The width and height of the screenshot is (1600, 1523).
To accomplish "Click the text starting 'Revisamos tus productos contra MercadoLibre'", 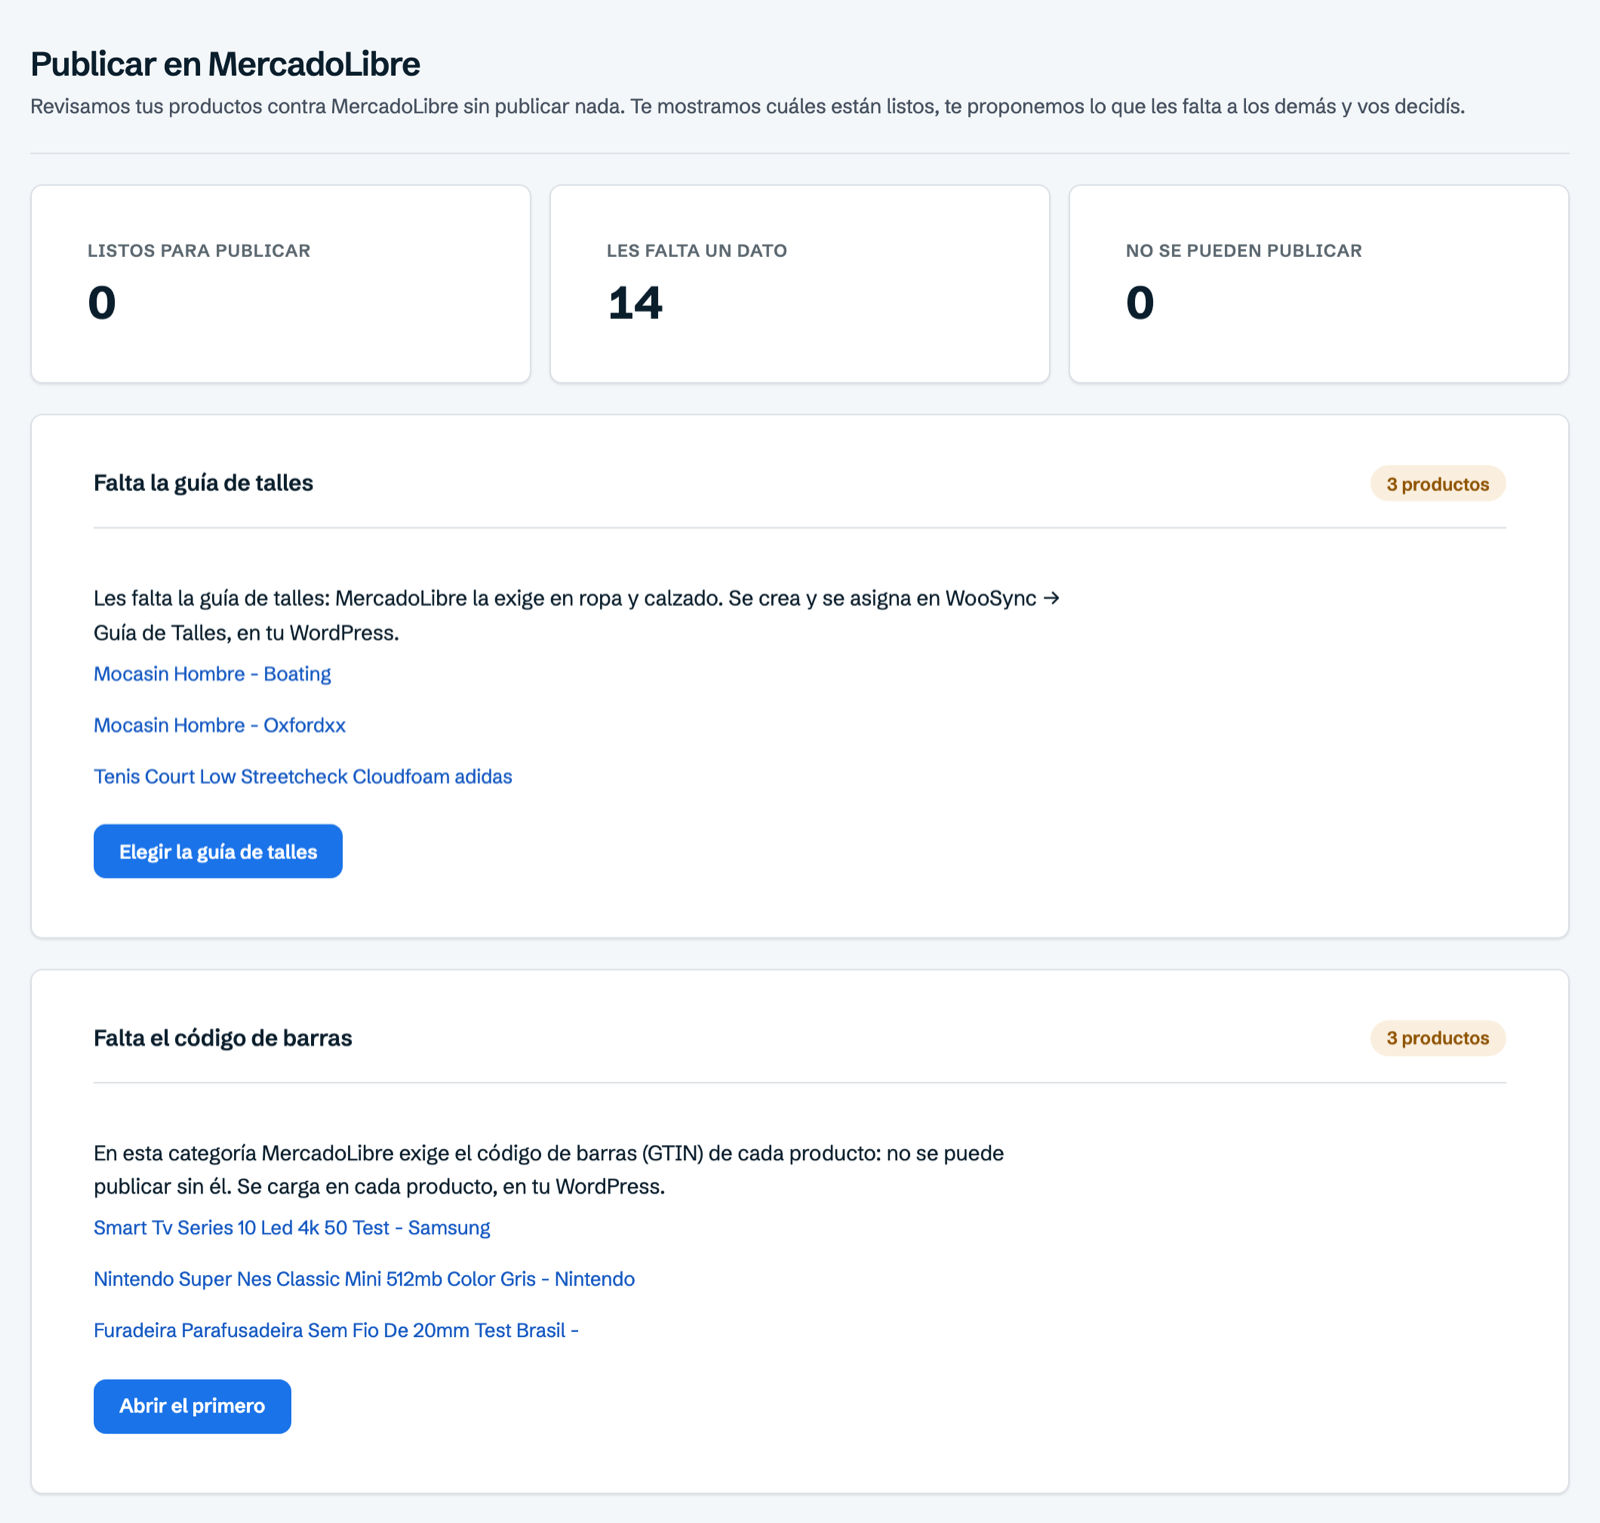I will pyautogui.click(x=747, y=106).
